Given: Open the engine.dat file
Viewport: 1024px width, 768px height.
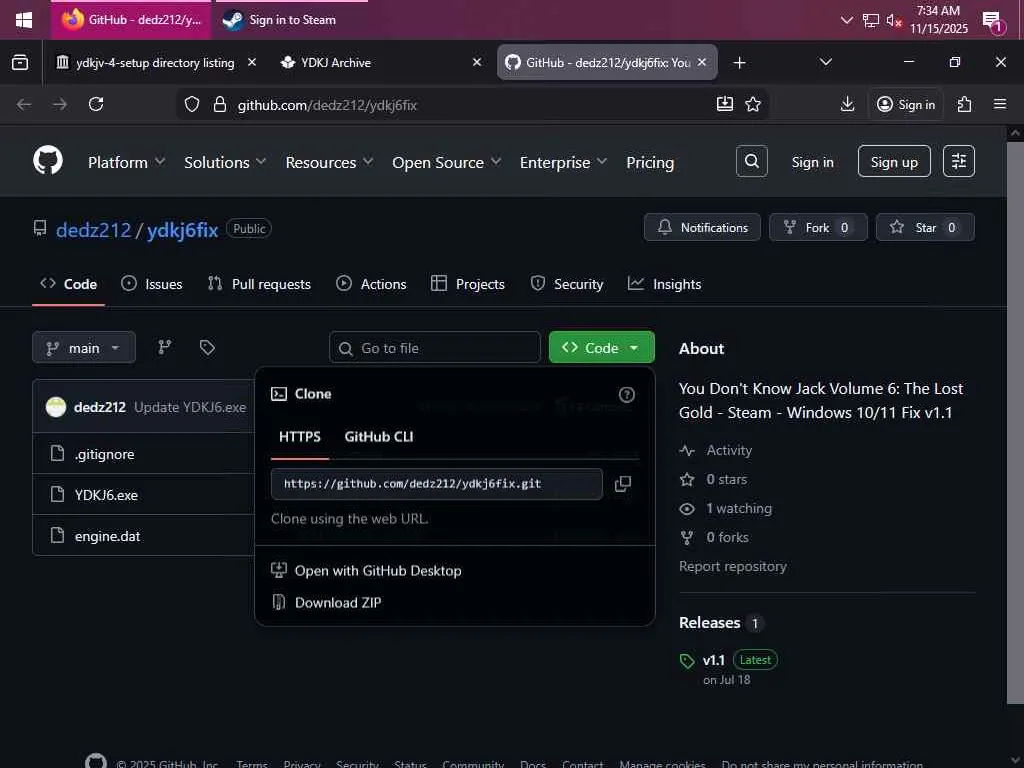Looking at the screenshot, I should (107, 536).
